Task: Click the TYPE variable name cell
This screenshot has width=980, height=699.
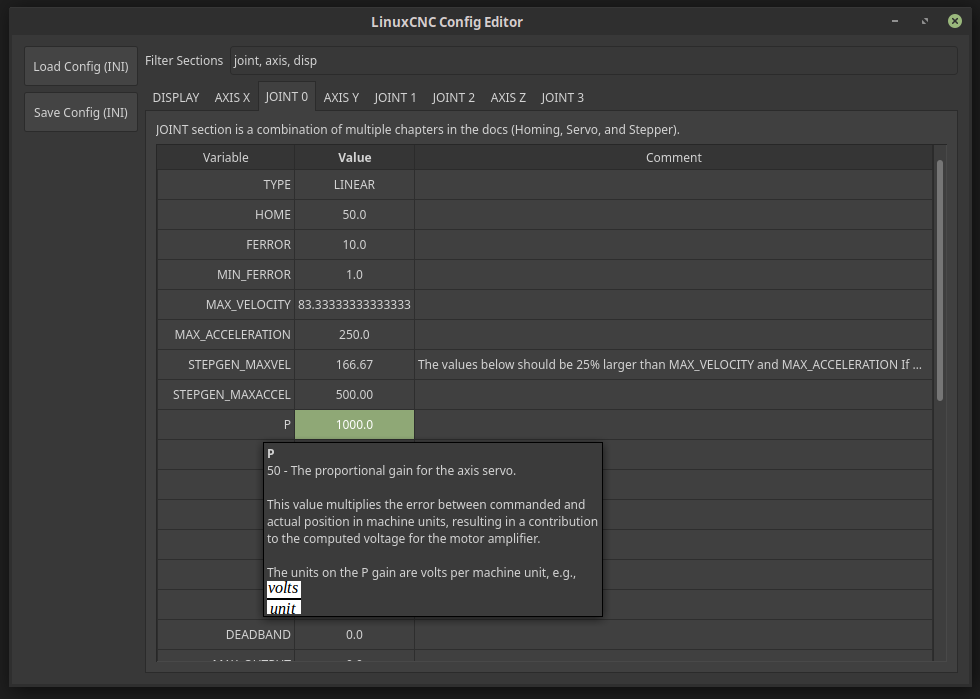Action: click(x=226, y=184)
